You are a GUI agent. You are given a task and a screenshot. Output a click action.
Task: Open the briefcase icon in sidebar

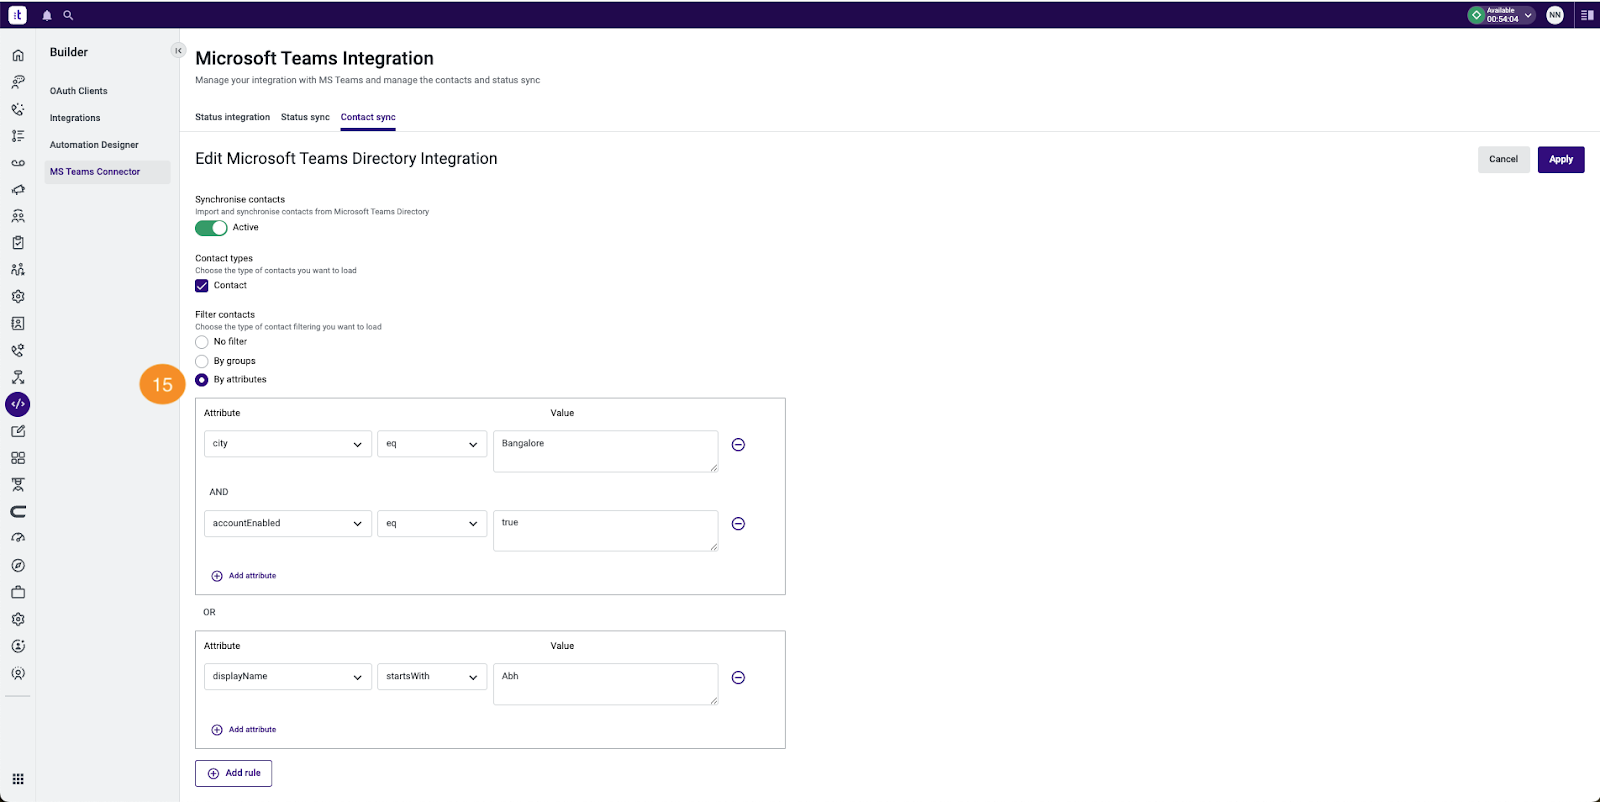(x=18, y=592)
